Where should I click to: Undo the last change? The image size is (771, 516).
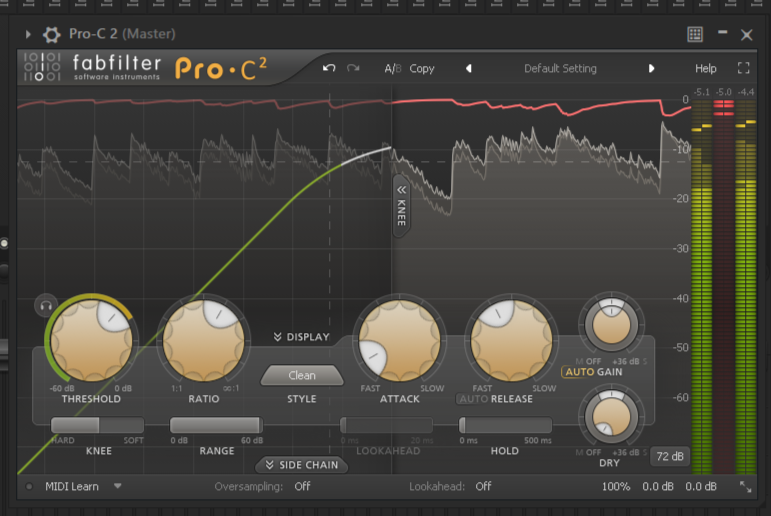click(x=329, y=68)
